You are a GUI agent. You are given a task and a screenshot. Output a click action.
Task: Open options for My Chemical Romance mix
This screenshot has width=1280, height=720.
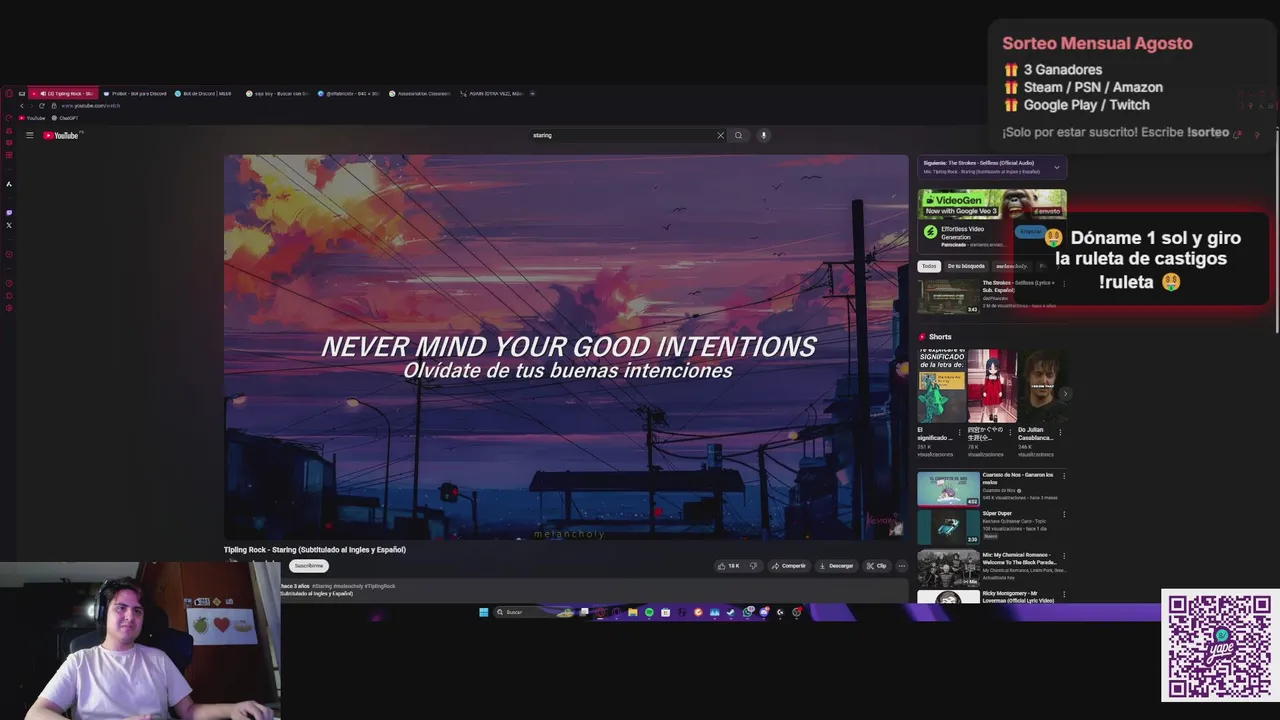tap(1064, 556)
